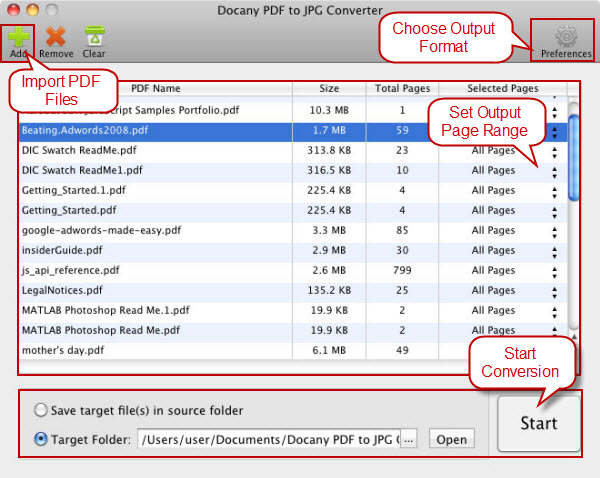Click the browse ellipsis button
Image resolution: width=600 pixels, height=478 pixels.
(408, 440)
